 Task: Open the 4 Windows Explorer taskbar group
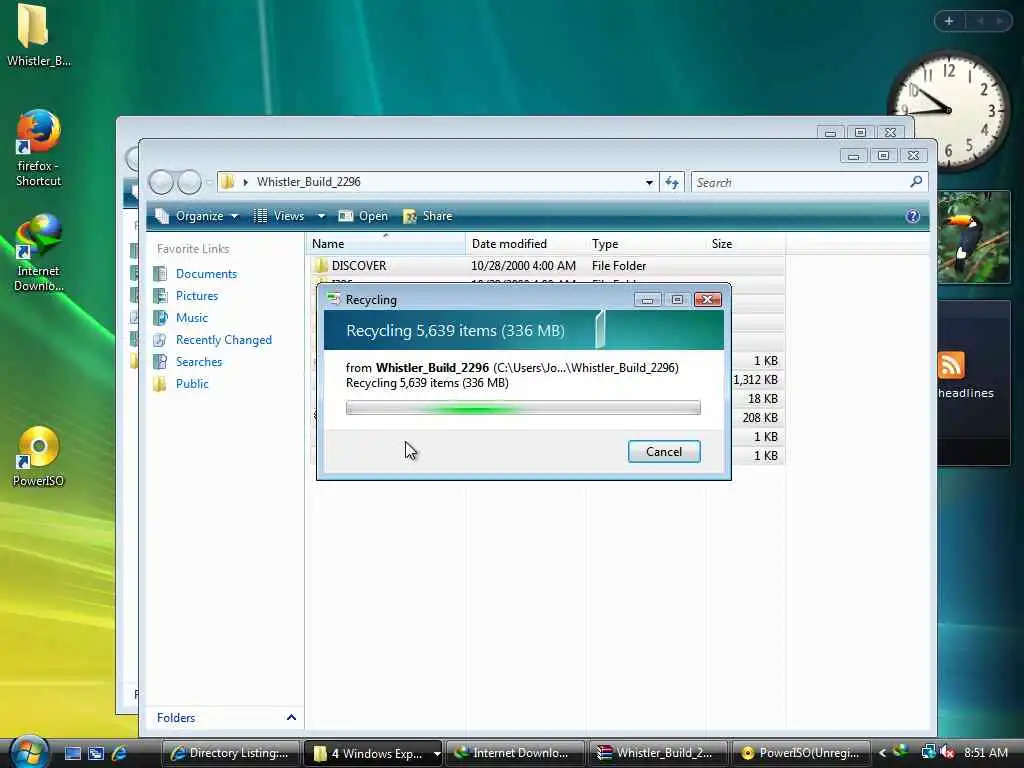coord(374,753)
